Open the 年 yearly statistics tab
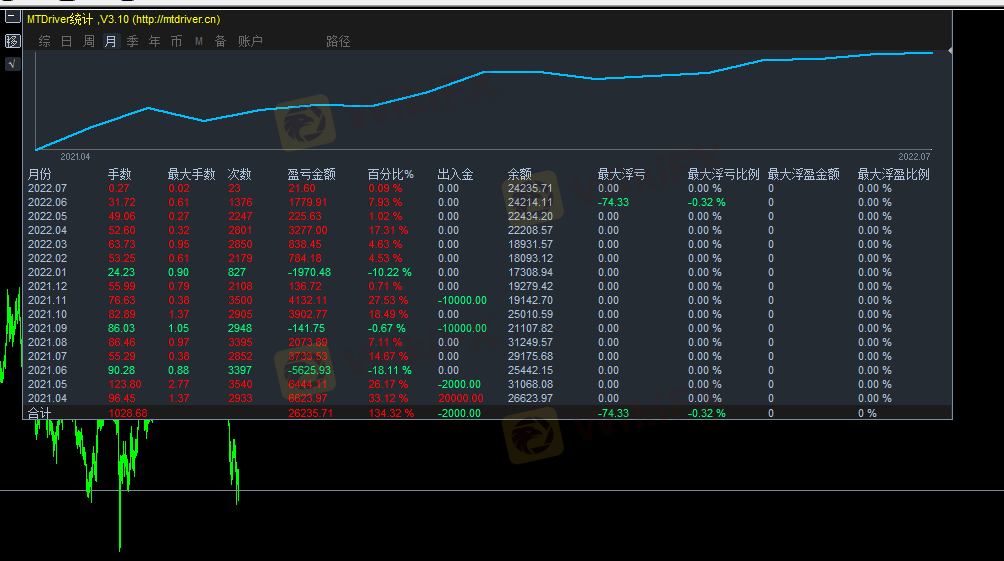This screenshot has width=1004, height=561. (x=154, y=41)
